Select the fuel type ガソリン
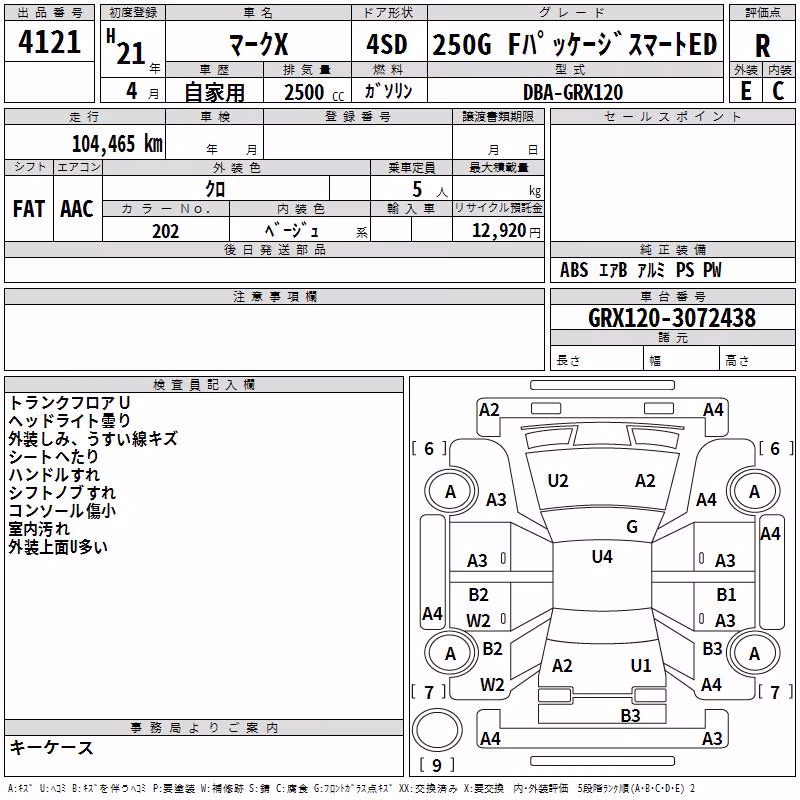 [388, 91]
